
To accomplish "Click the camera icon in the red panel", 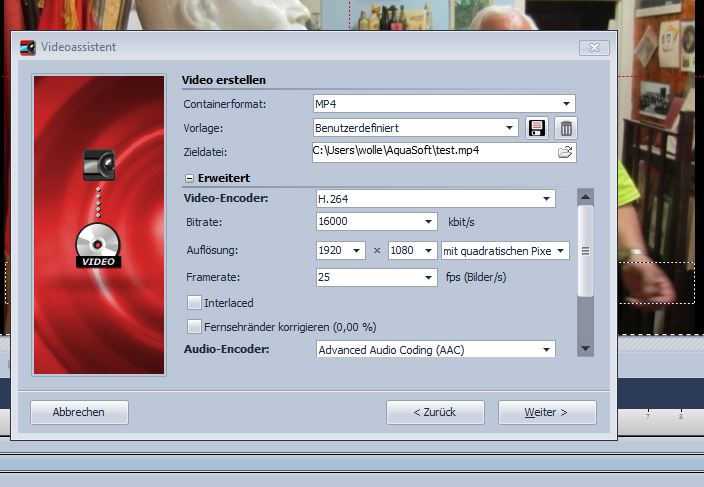I will click(x=99, y=165).
